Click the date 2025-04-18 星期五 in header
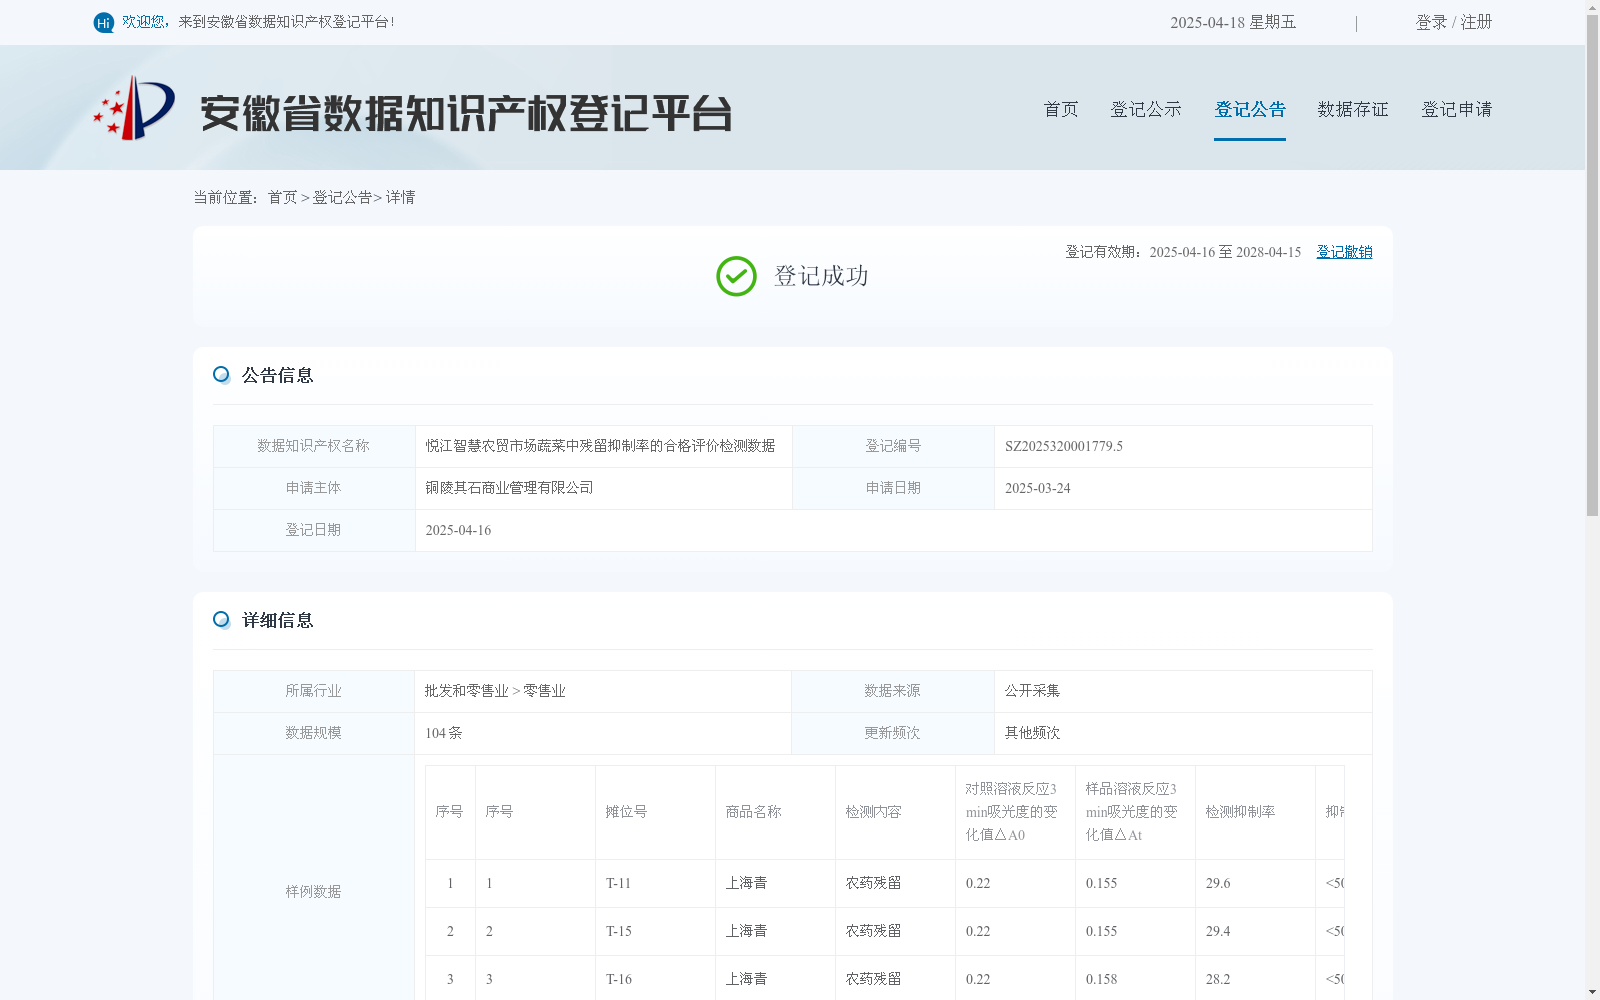The image size is (1600, 1000). click(x=1233, y=22)
